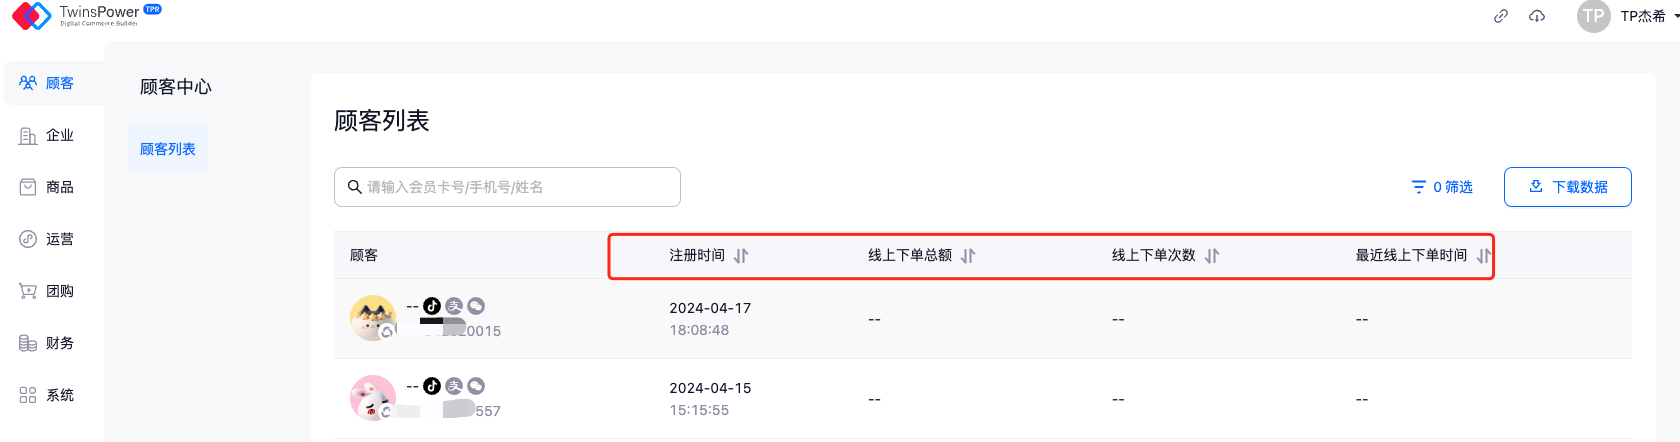Sort by 线上下单总额 column arrows

pos(968,256)
